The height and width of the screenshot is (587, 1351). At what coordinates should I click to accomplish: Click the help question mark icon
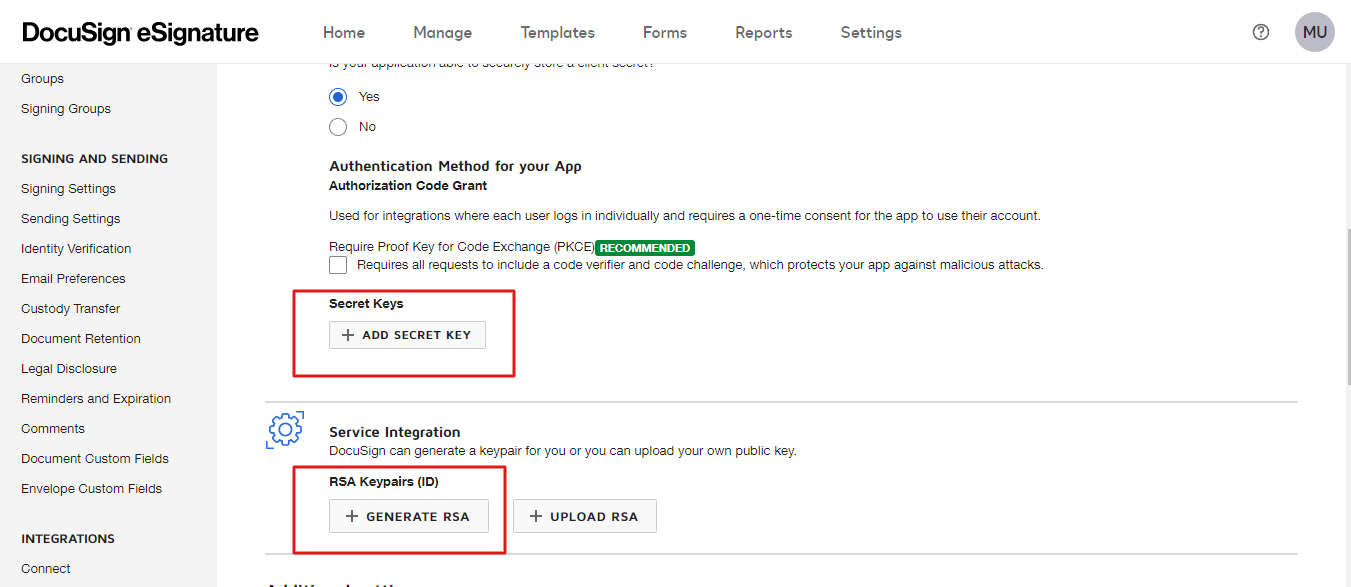pos(1260,32)
